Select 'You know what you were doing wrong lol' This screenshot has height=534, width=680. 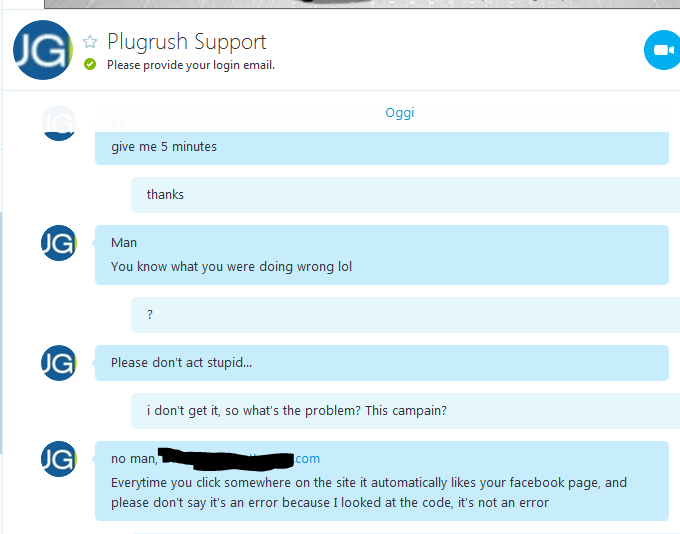tap(231, 266)
